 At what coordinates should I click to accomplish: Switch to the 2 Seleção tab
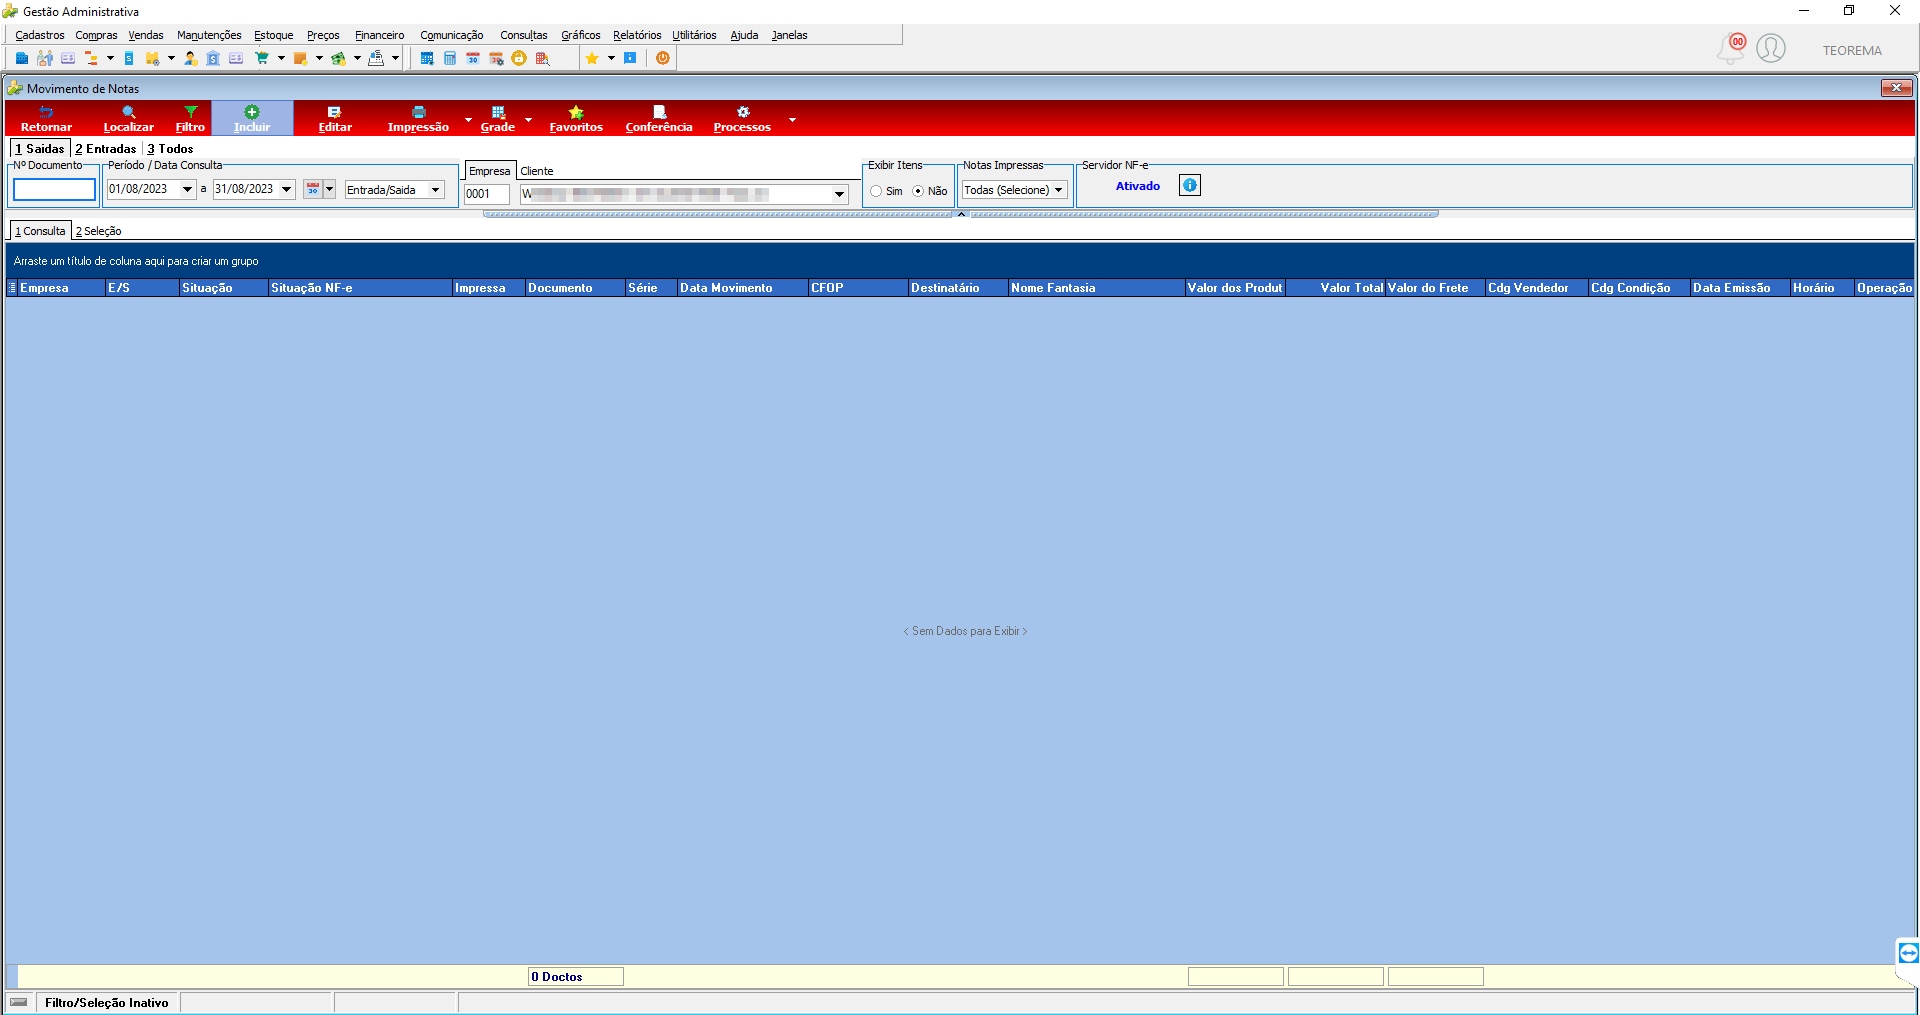pos(98,231)
